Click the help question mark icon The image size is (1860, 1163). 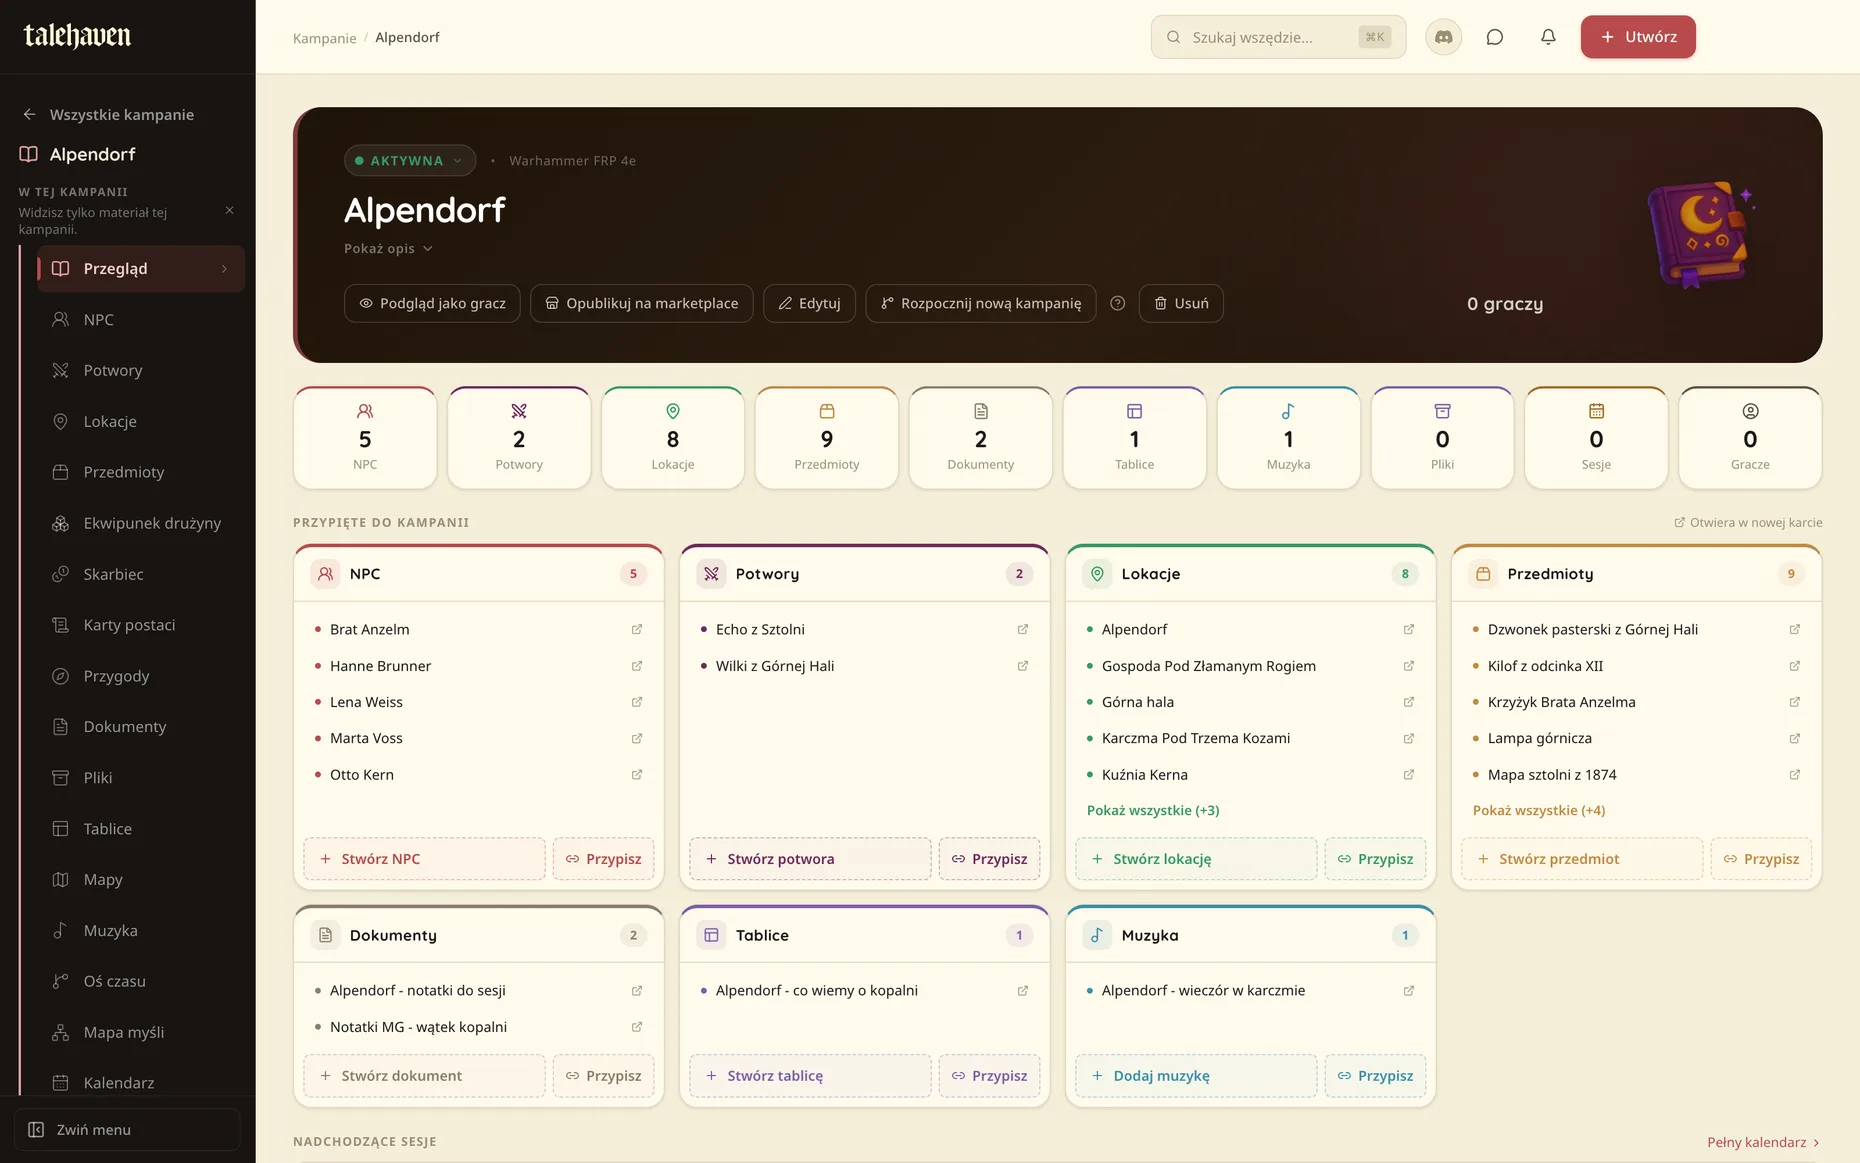1118,303
